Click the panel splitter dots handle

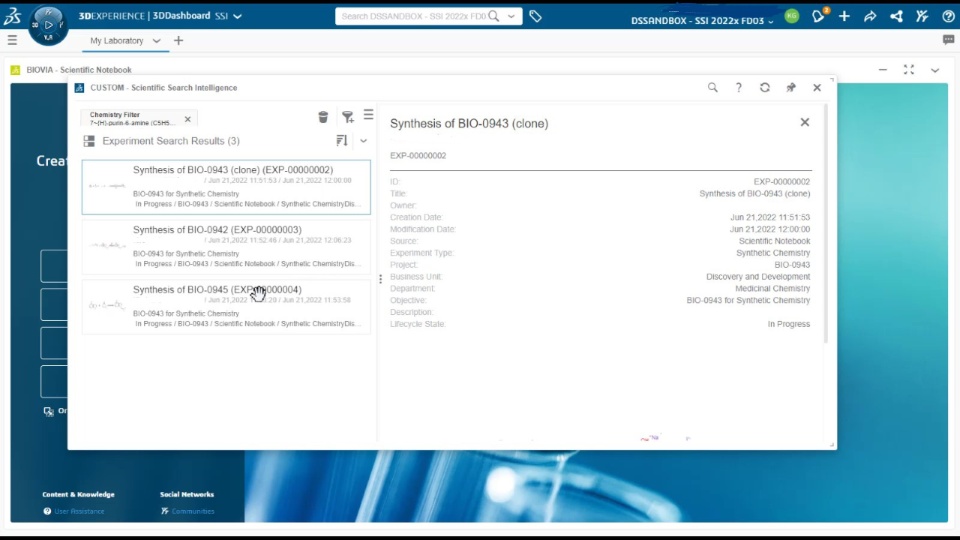coord(380,279)
